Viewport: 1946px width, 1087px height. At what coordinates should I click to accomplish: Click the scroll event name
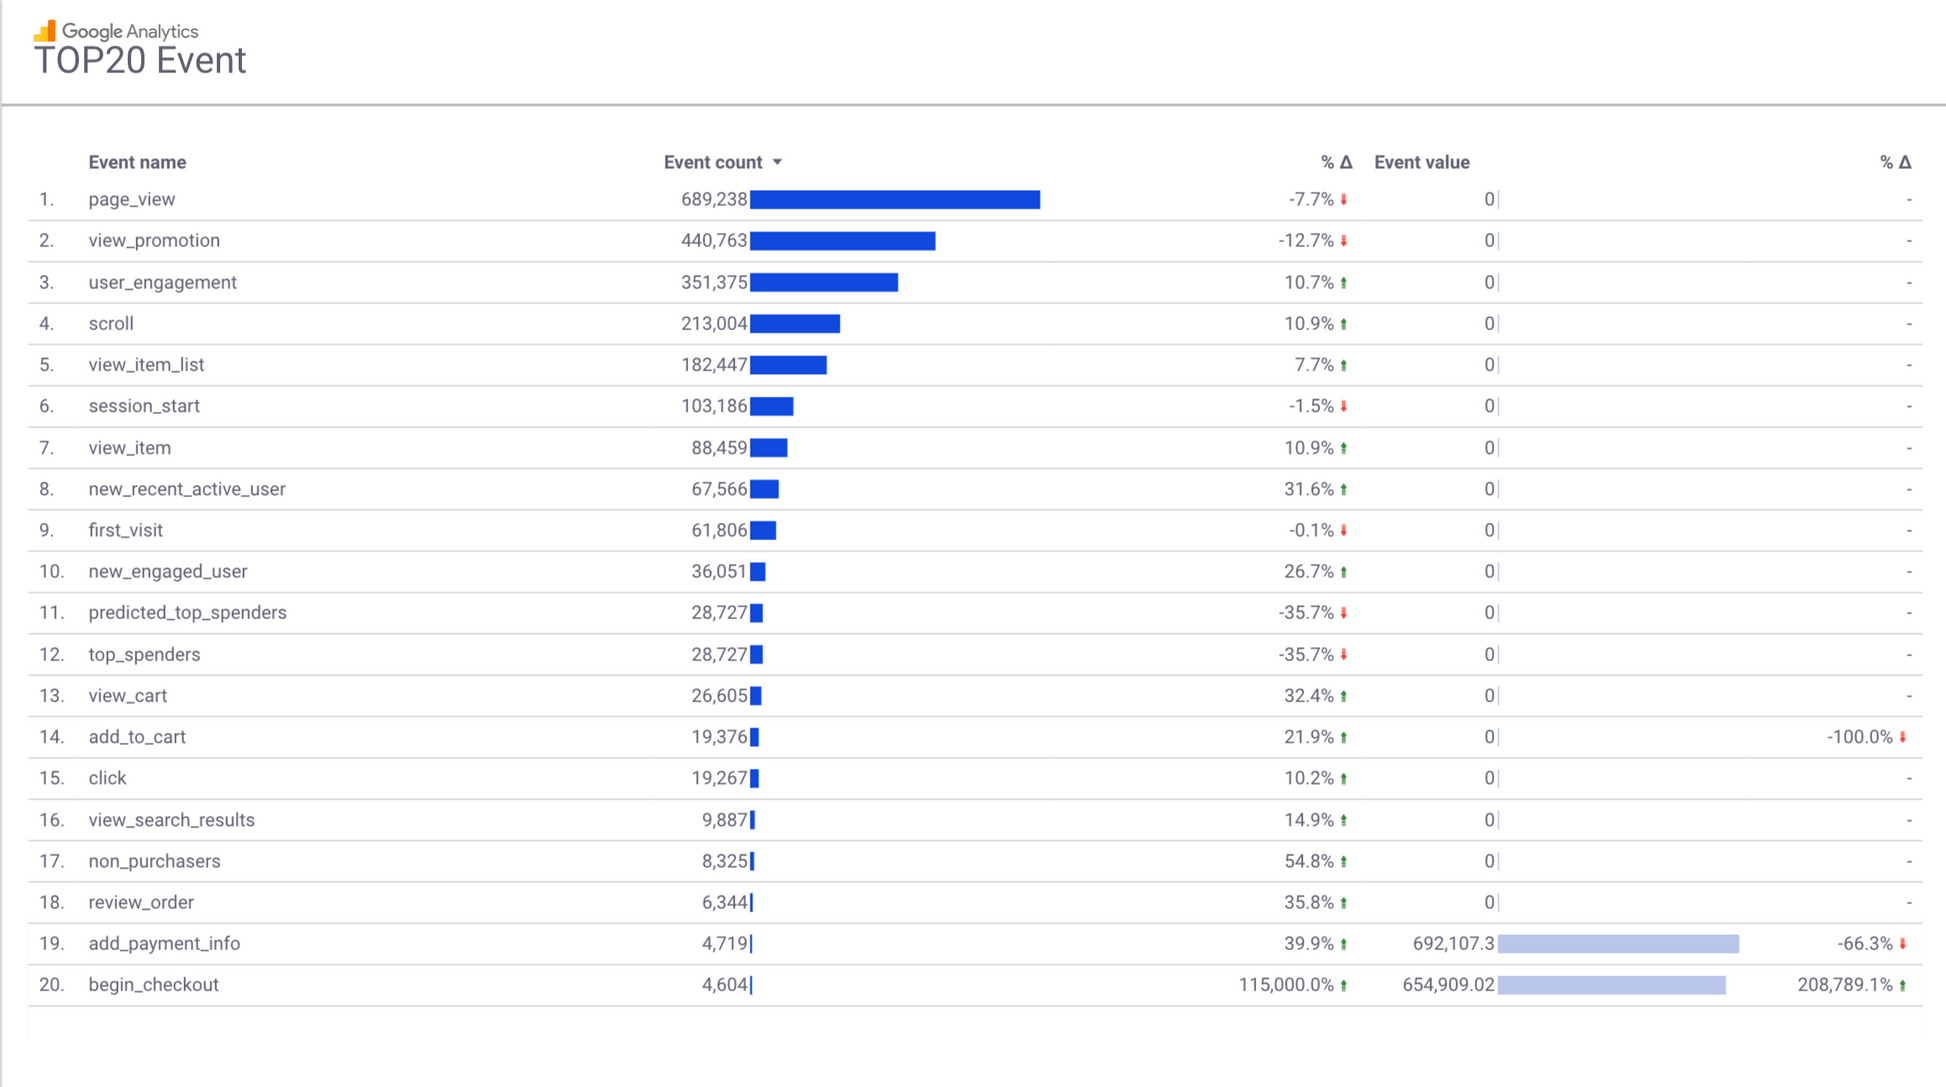[111, 324]
